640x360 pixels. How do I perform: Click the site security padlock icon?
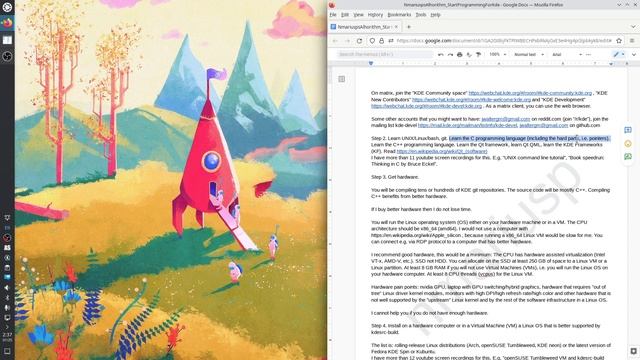(381, 41)
